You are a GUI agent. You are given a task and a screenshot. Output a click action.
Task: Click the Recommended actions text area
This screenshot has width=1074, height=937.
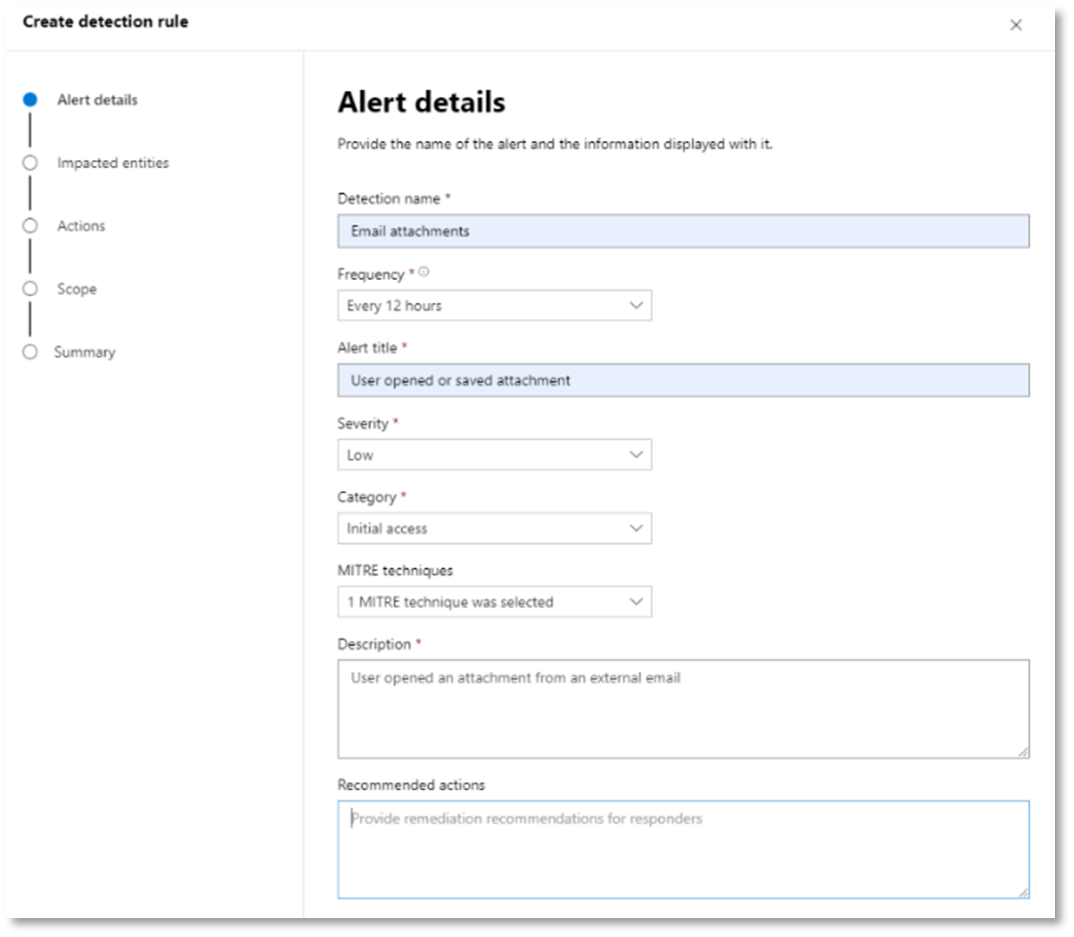[x=684, y=849]
